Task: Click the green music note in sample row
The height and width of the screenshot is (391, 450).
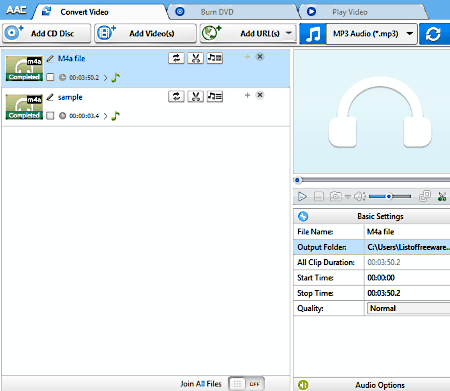Action: point(115,116)
